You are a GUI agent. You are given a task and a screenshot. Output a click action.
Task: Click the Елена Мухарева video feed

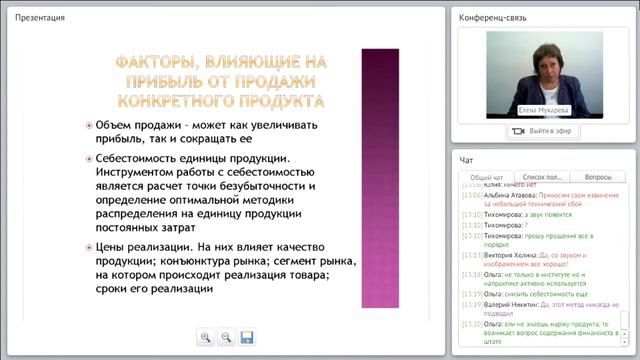[544, 75]
